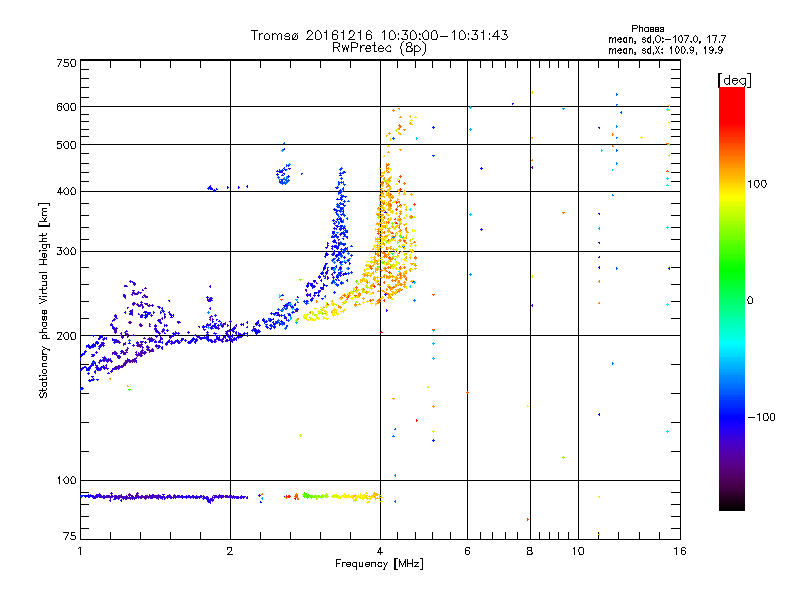Click the 'Stationary phase Virtual Height [km]' axis title
The width and height of the screenshot is (800, 600).
point(44,300)
